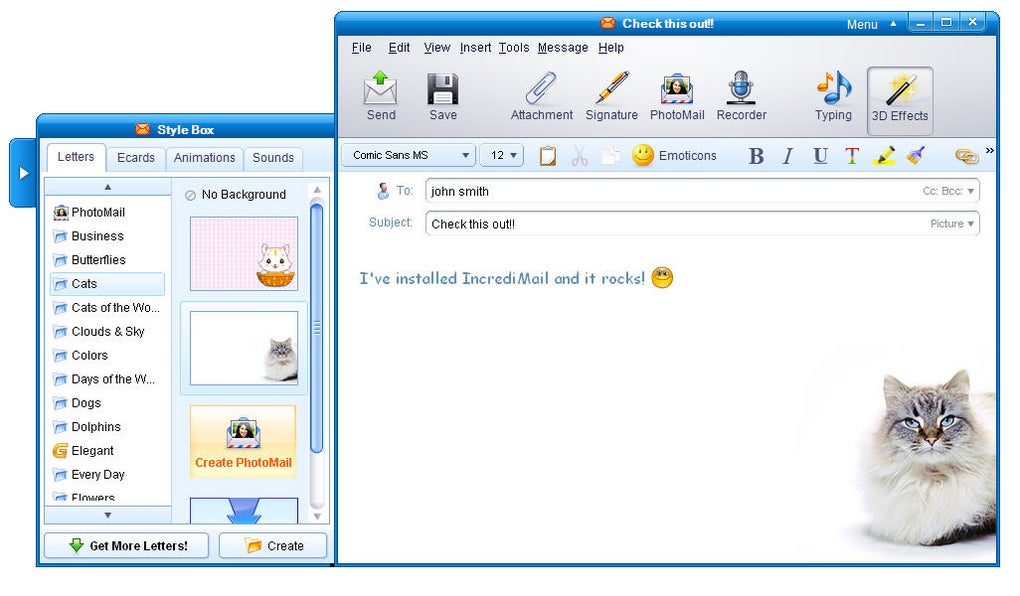
Task: Open the View menu
Action: pyautogui.click(x=436, y=47)
